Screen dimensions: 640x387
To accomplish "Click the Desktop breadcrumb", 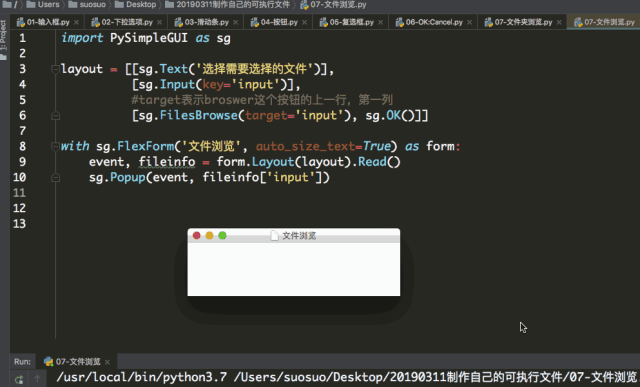I will (x=136, y=4).
